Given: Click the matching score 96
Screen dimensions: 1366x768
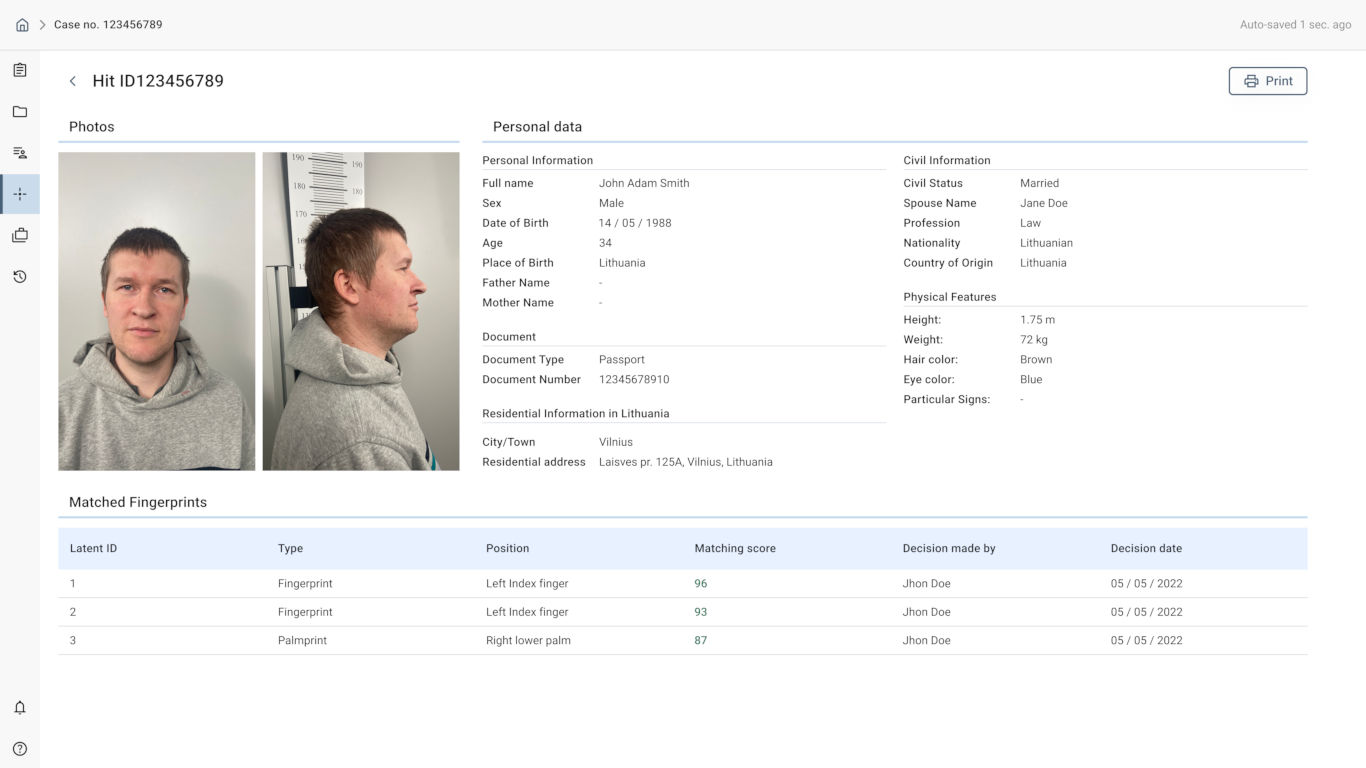Looking at the screenshot, I should pyautogui.click(x=701, y=584).
